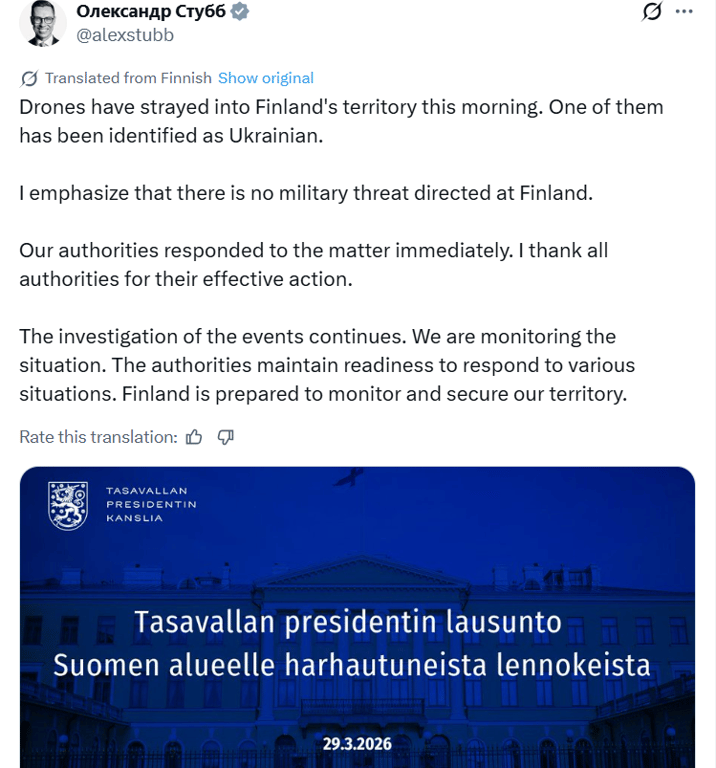Click the paragraph starting 'The investigation of the events'
716x768 pixels.
pyautogui.click(x=327, y=365)
